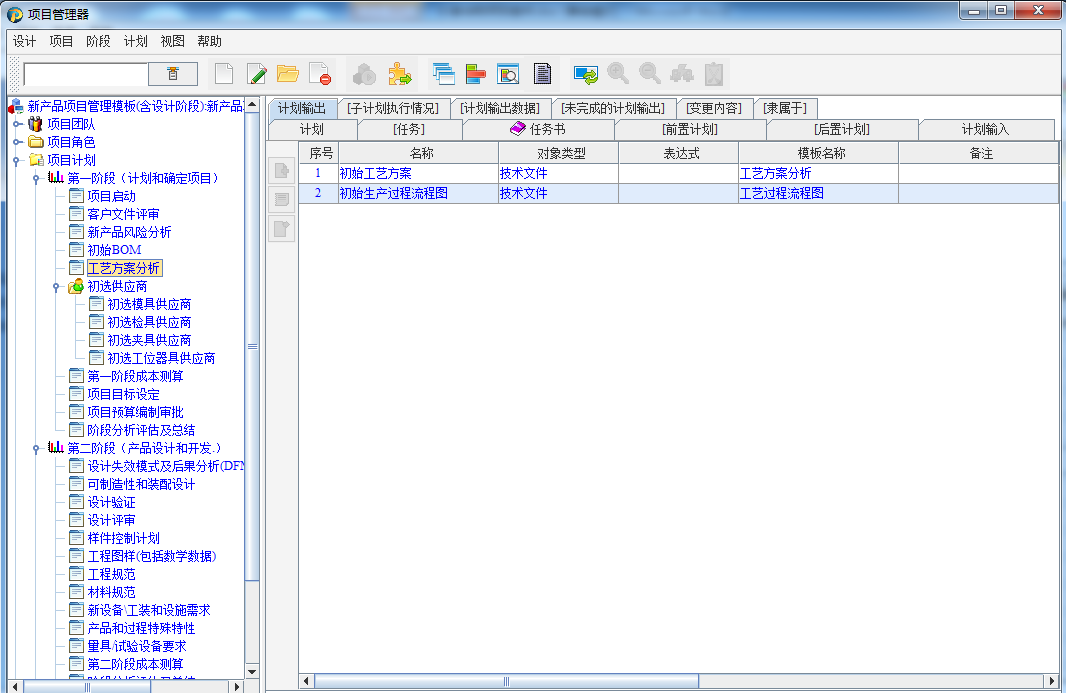Click the puzzle piece with arrow icon

[x=399, y=73]
